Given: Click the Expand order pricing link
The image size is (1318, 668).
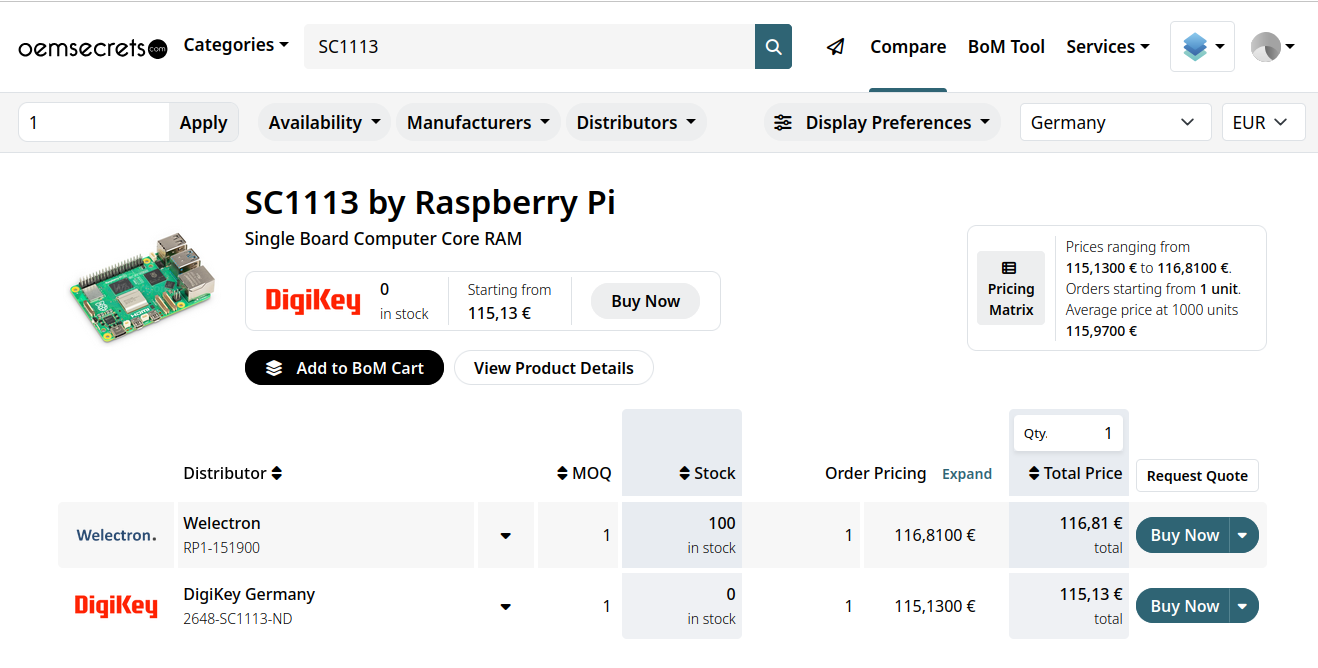Looking at the screenshot, I should point(966,474).
